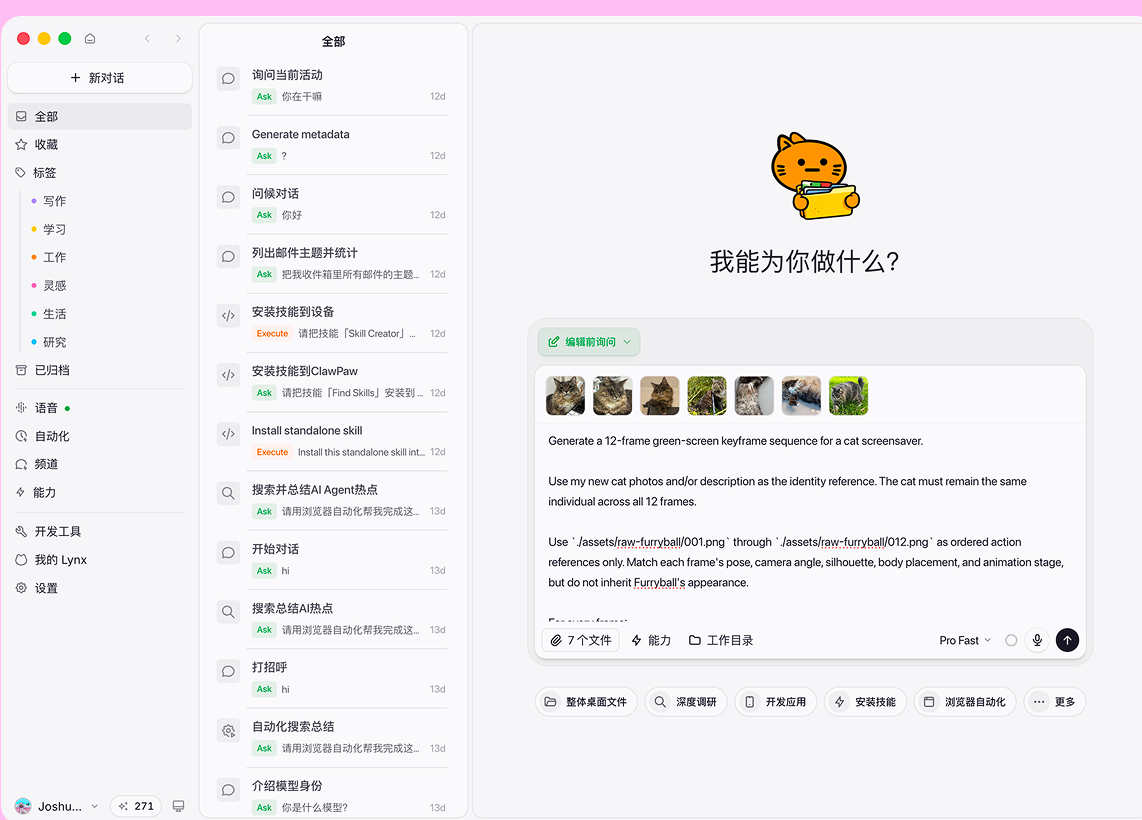Open the 列出邮件主题并统计 conversation

coord(334,263)
